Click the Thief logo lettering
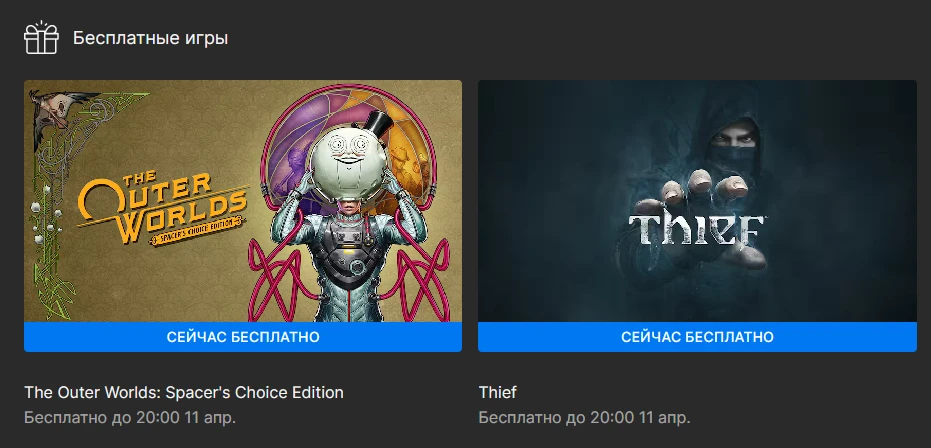 point(696,231)
